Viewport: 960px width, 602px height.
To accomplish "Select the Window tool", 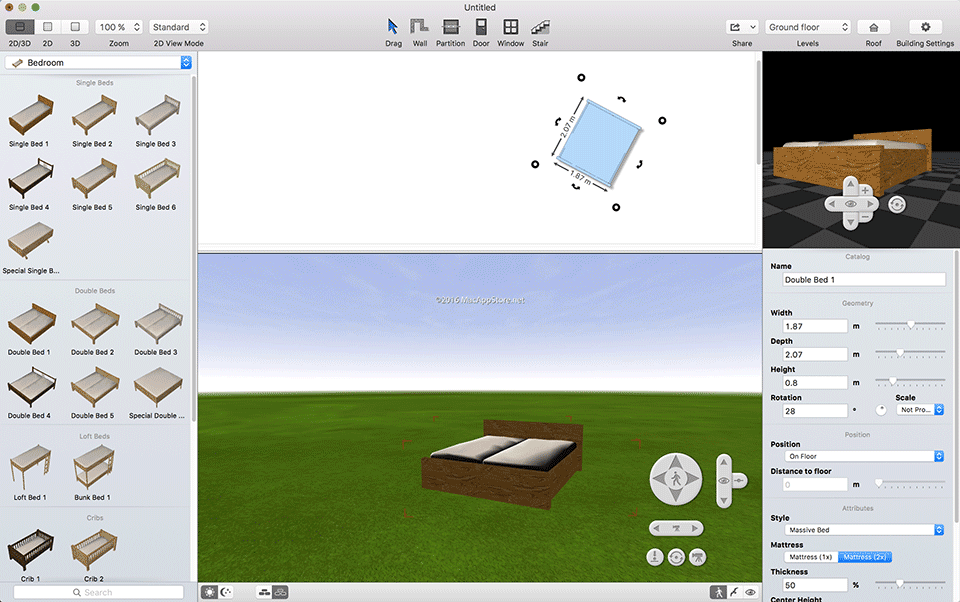I will pos(510,28).
